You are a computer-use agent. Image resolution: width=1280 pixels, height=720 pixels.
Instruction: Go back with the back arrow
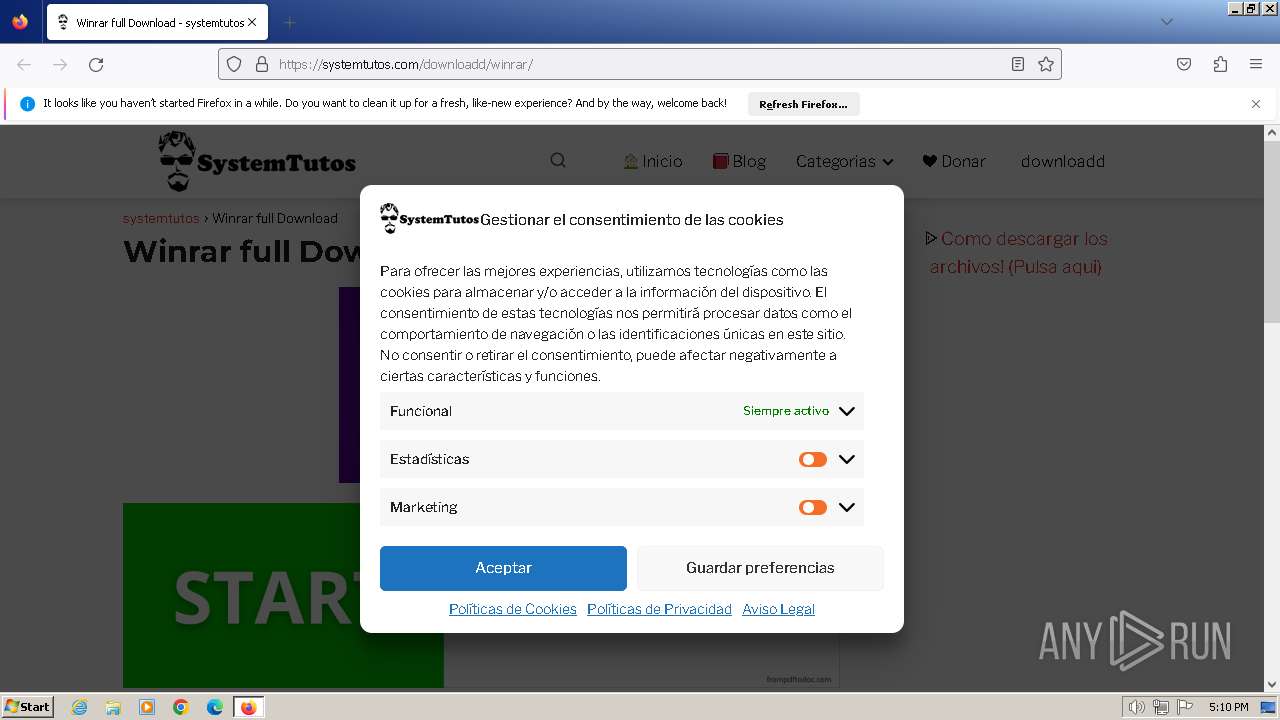tap(24, 64)
